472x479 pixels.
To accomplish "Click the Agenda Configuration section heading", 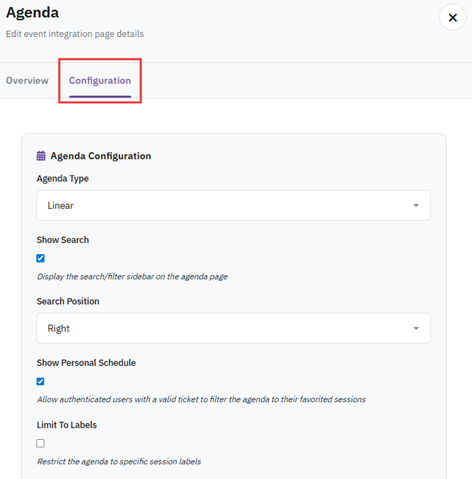I will click(x=101, y=156).
